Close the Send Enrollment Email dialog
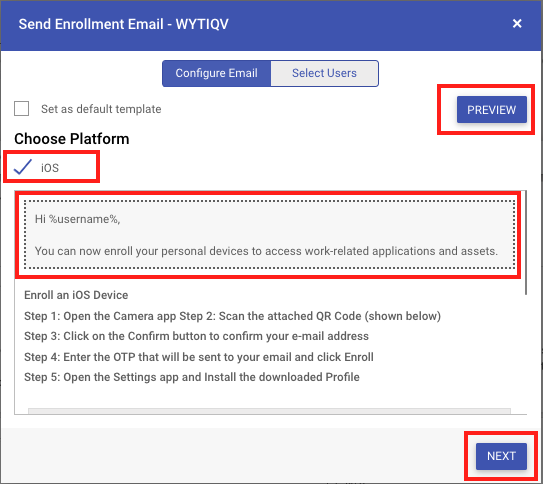The width and height of the screenshot is (543, 484). pos(517,24)
